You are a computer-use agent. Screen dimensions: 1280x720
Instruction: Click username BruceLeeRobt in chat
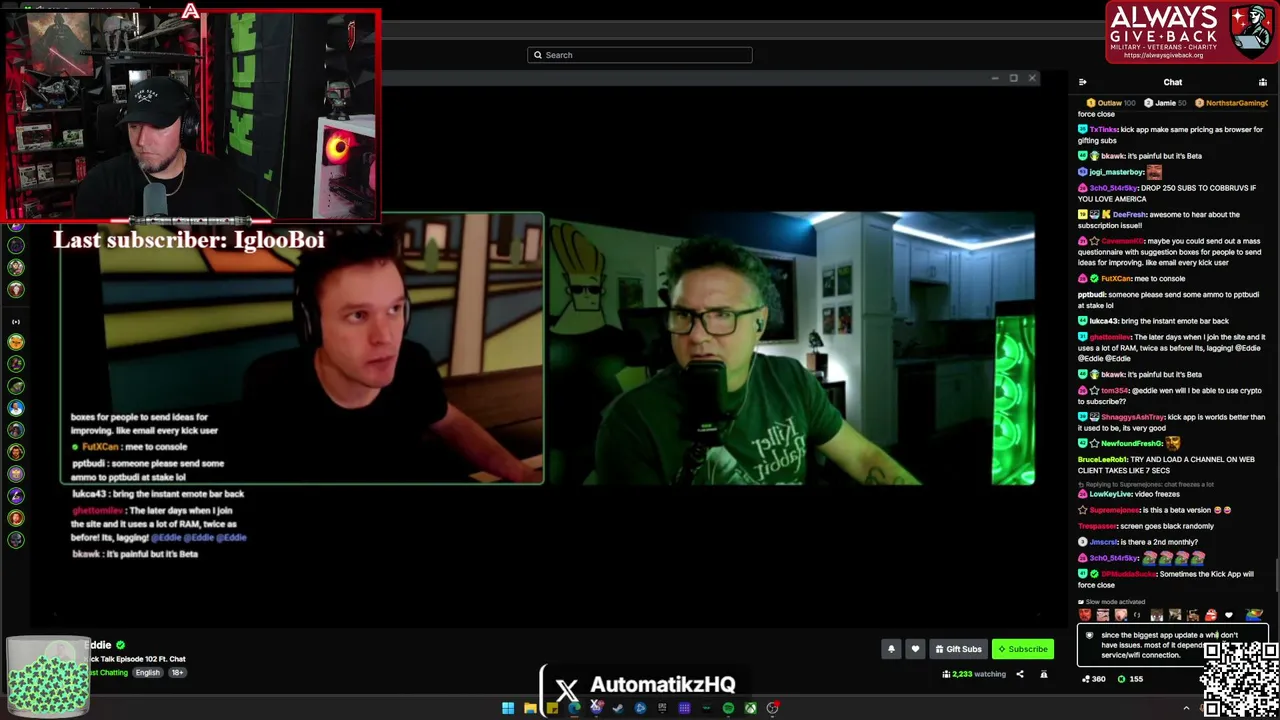click(x=1102, y=459)
